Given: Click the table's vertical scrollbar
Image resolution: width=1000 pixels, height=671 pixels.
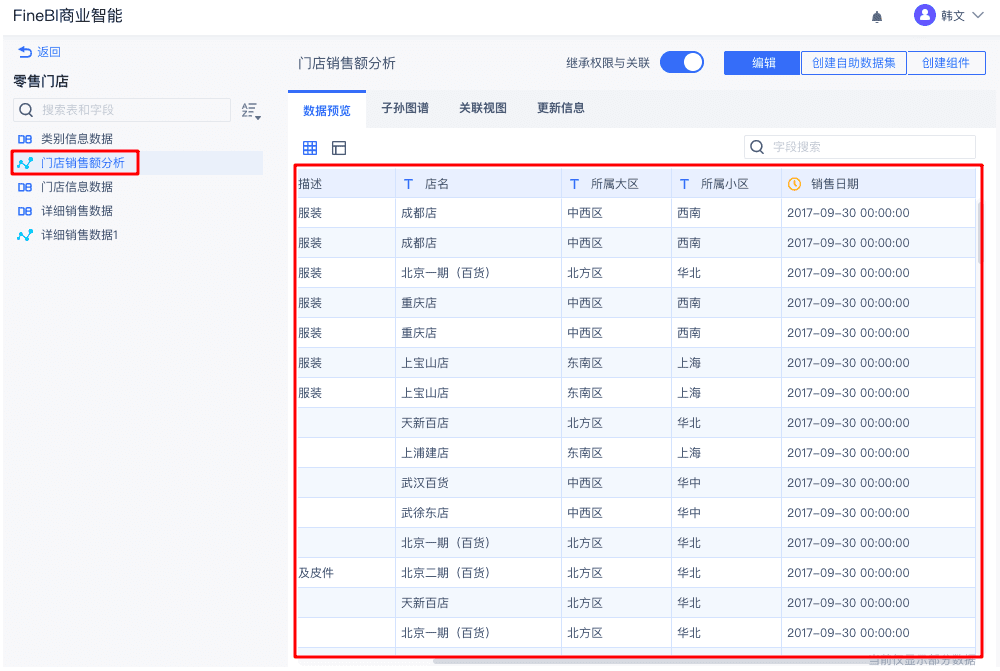Looking at the screenshot, I should [979, 230].
